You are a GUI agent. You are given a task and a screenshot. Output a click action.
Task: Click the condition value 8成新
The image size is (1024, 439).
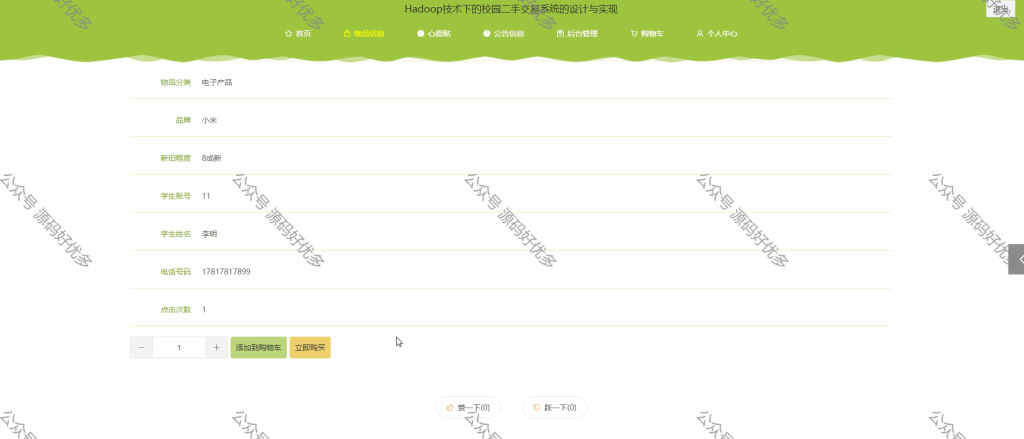pyautogui.click(x=212, y=158)
